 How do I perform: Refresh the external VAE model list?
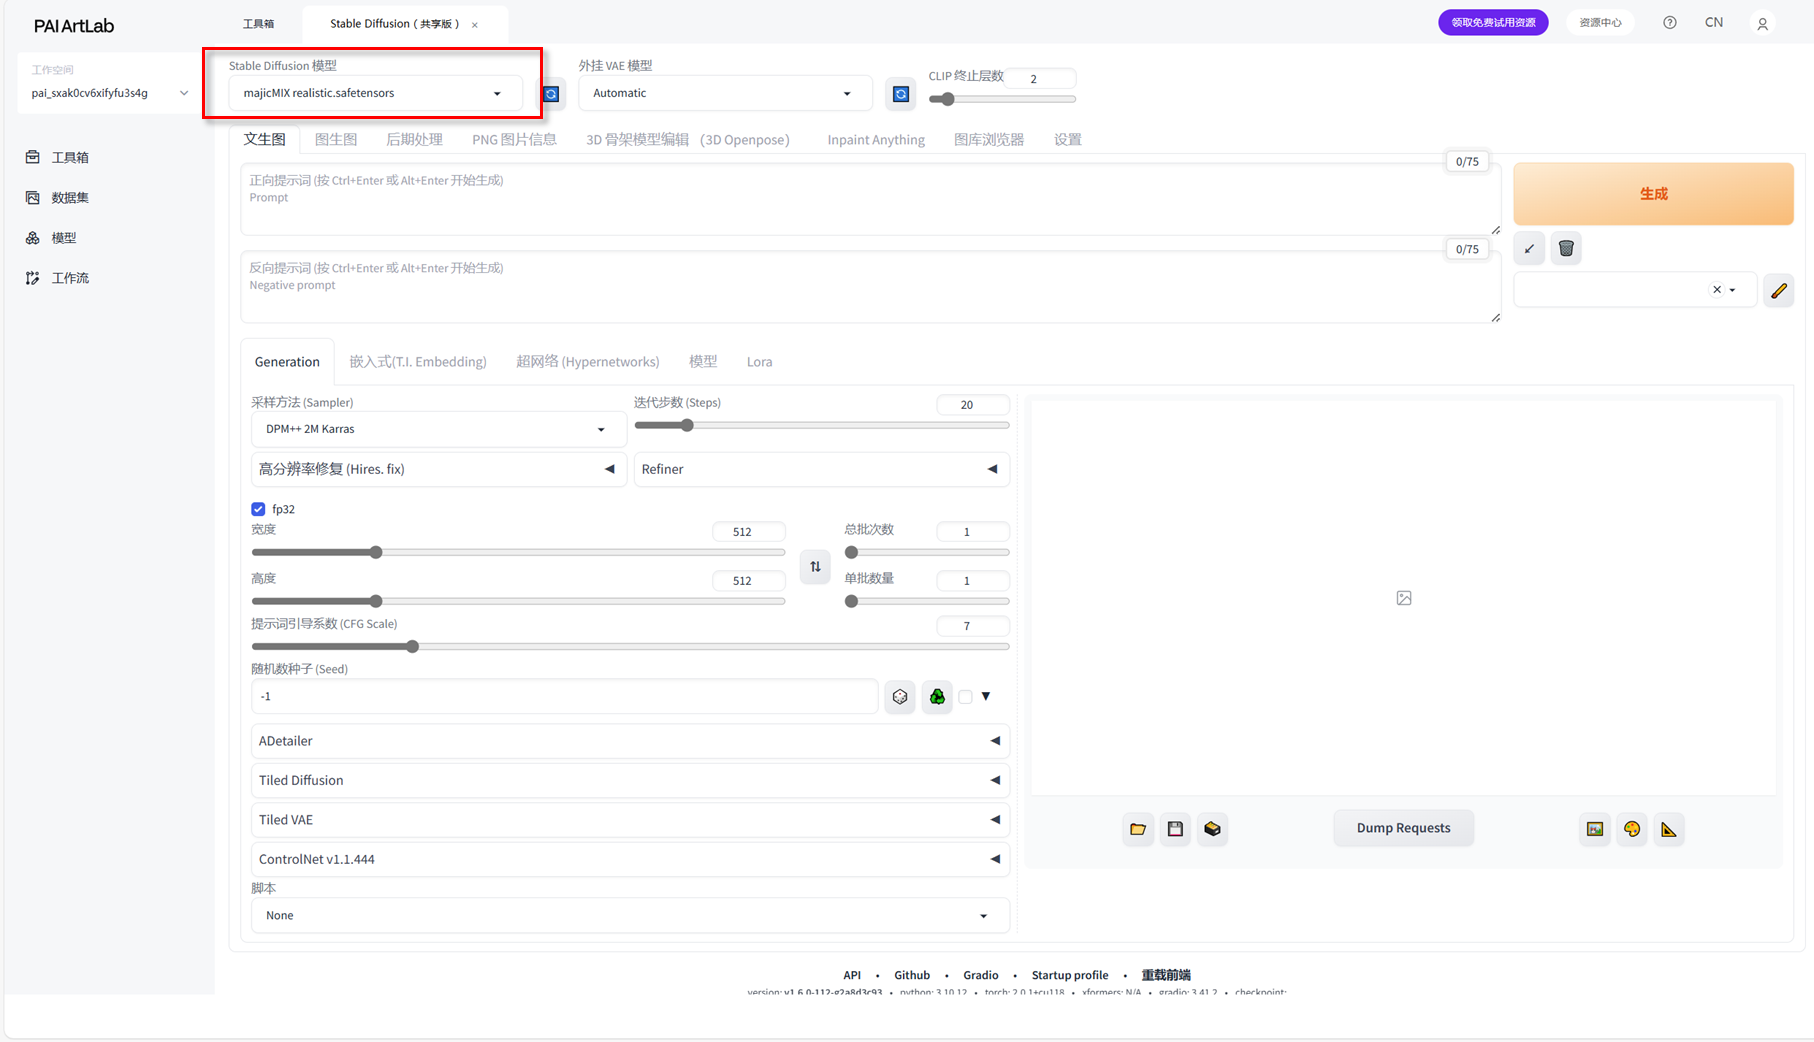[901, 94]
